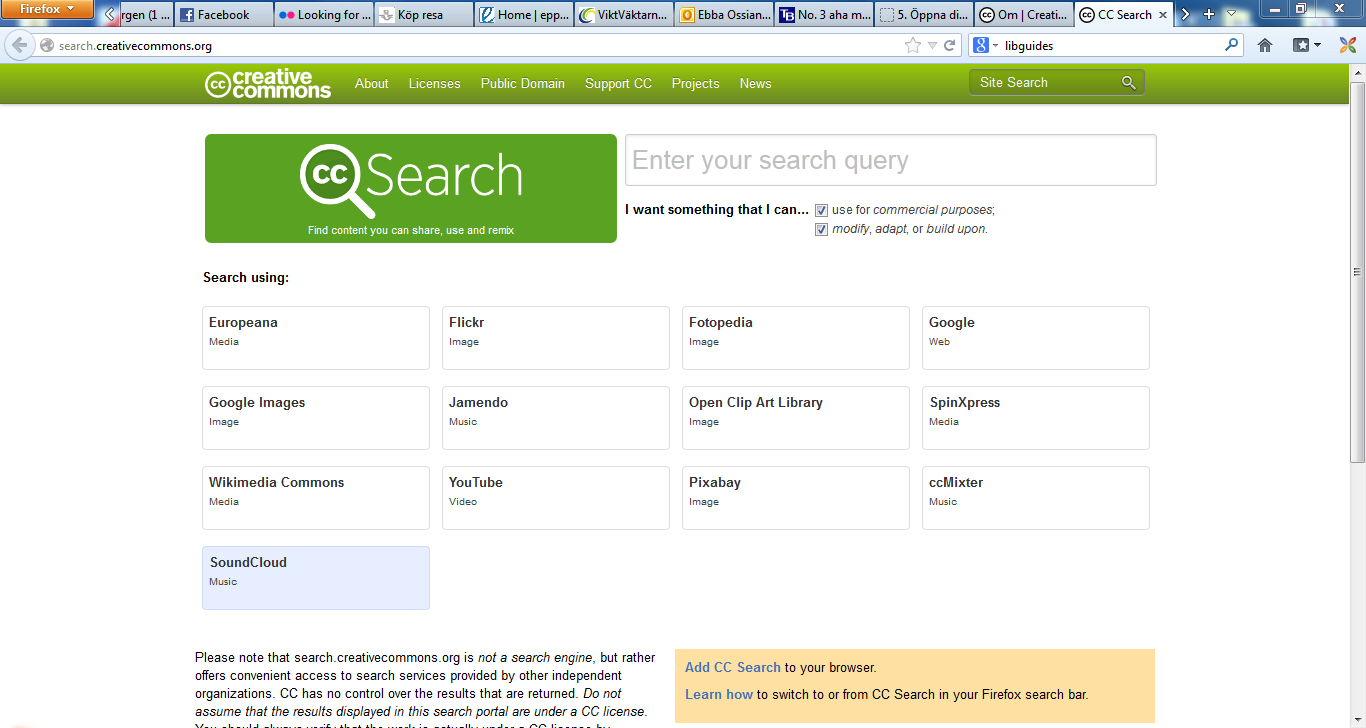The image size is (1366, 728).
Task: Click the scrollbar up arrow
Action: (1357, 72)
